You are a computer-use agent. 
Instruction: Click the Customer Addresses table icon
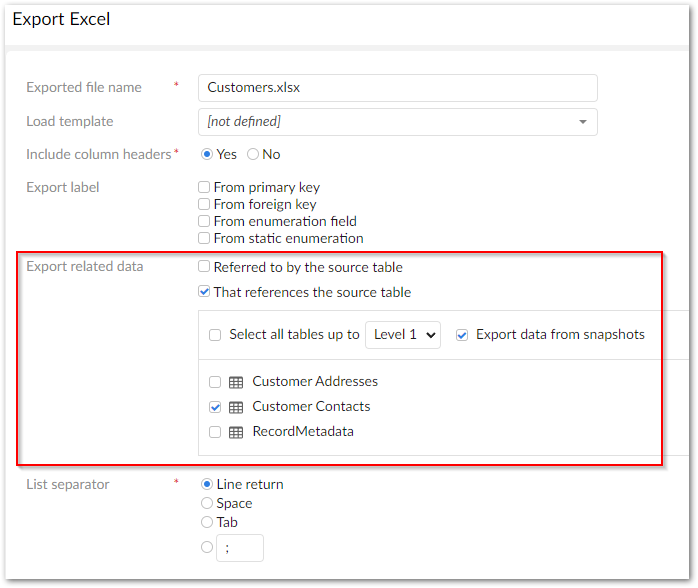click(236, 382)
